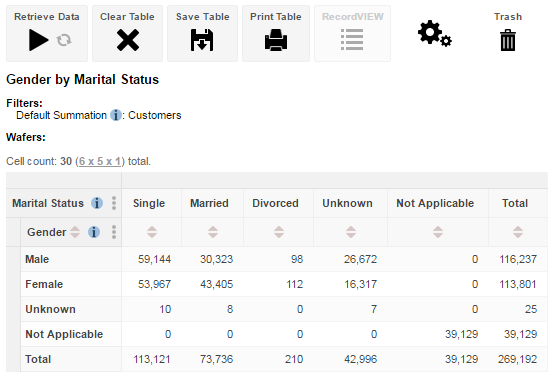
Task: Open the Marital Status options menu dots
Action: pyautogui.click(x=114, y=203)
